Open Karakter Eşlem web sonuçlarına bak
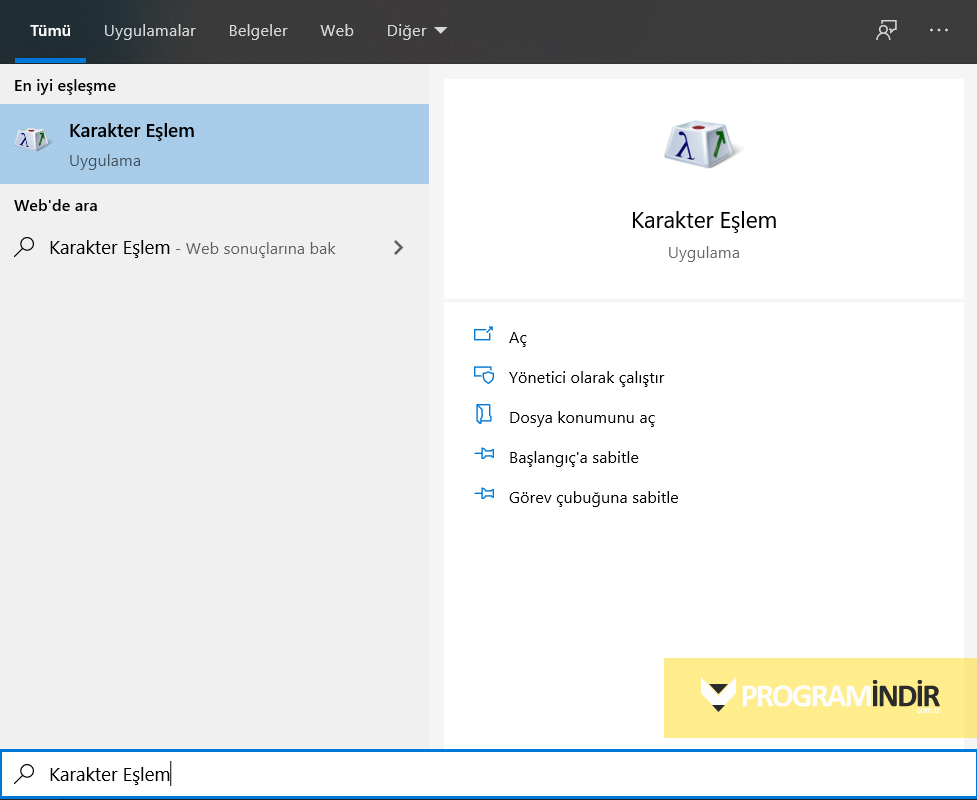977x800 pixels. (214, 248)
